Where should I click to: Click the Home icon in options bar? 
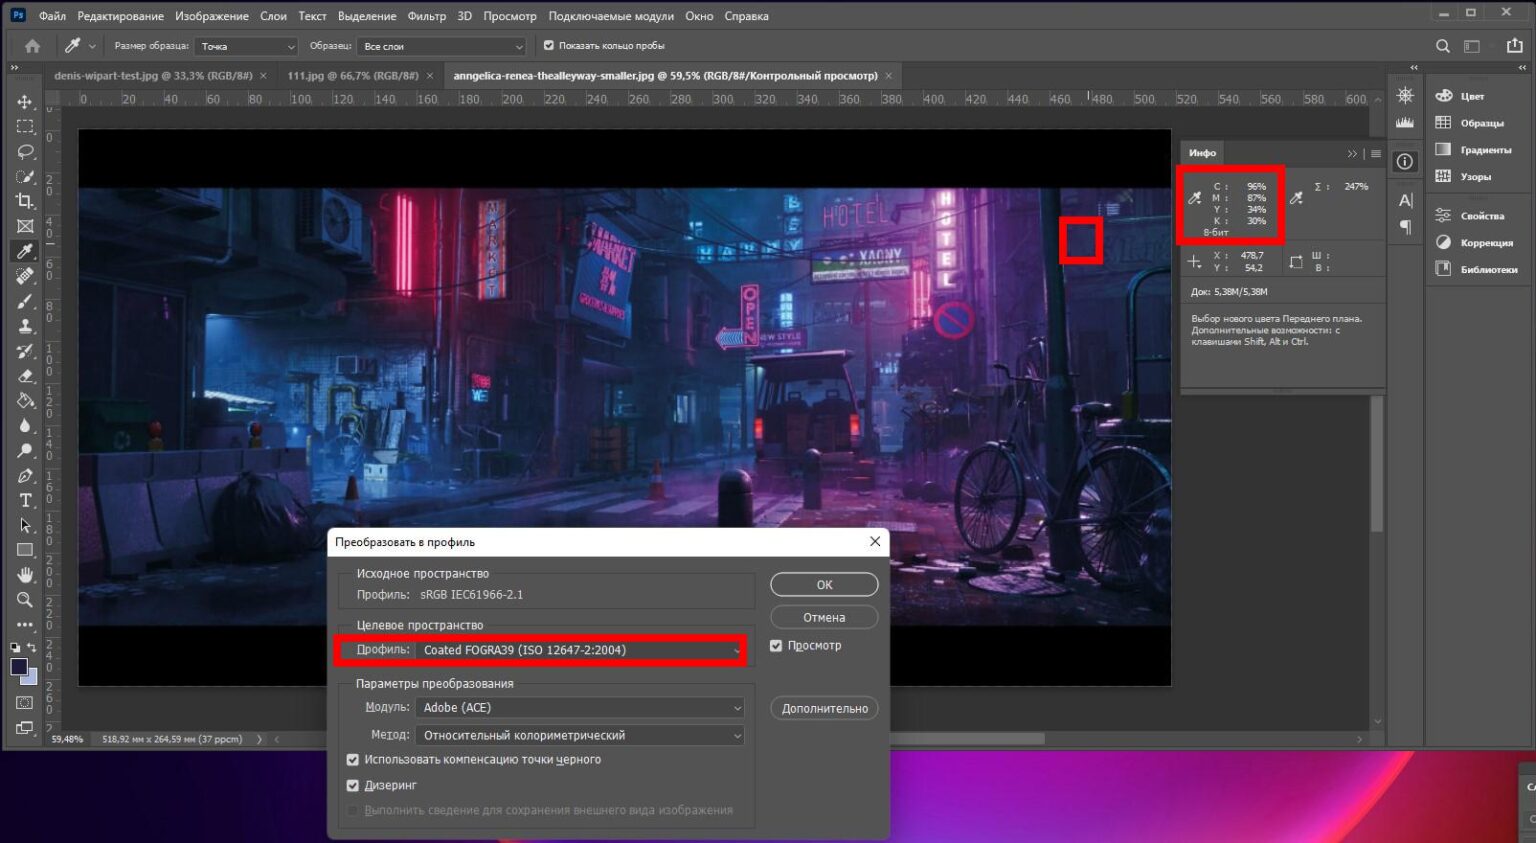(x=32, y=46)
